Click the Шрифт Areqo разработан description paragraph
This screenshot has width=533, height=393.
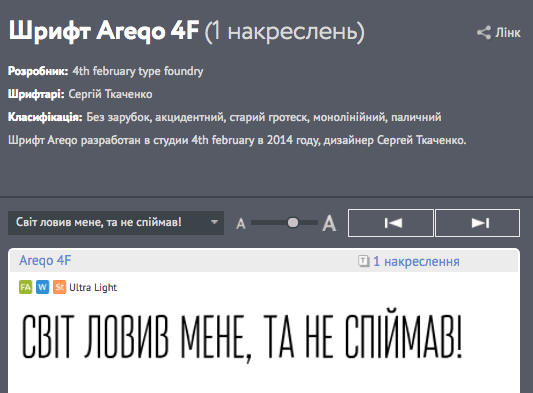(237, 140)
